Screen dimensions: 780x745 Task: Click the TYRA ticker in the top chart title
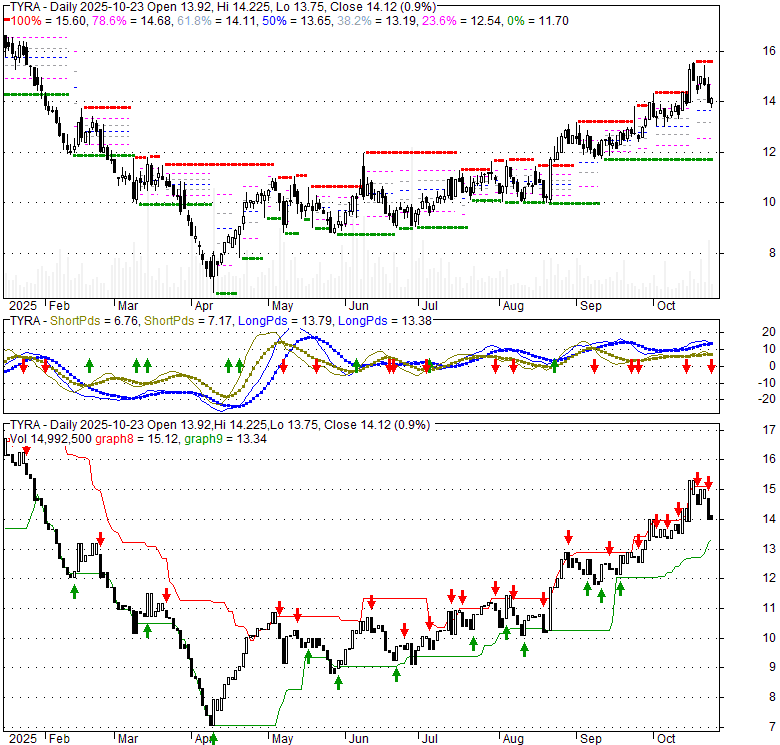(24, 6)
